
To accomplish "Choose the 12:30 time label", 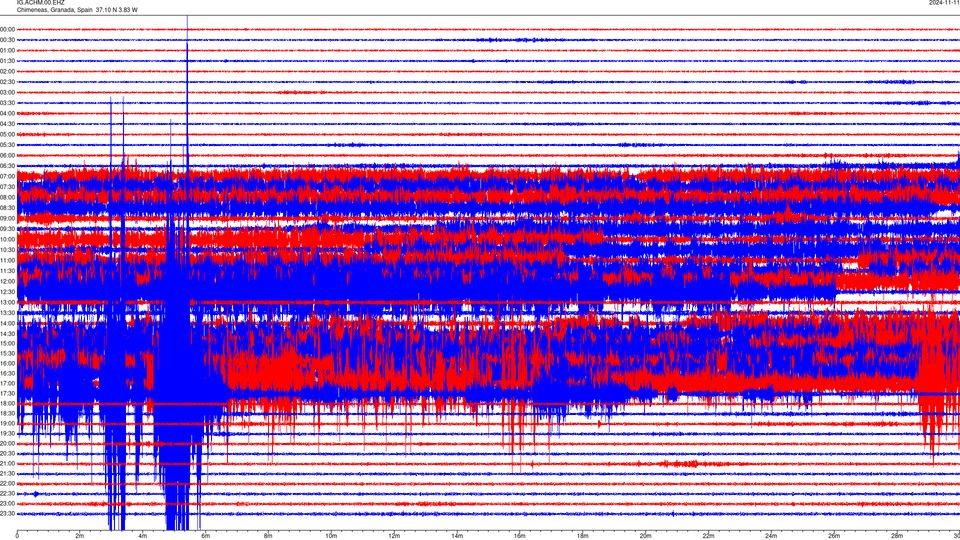I will 8,292.
